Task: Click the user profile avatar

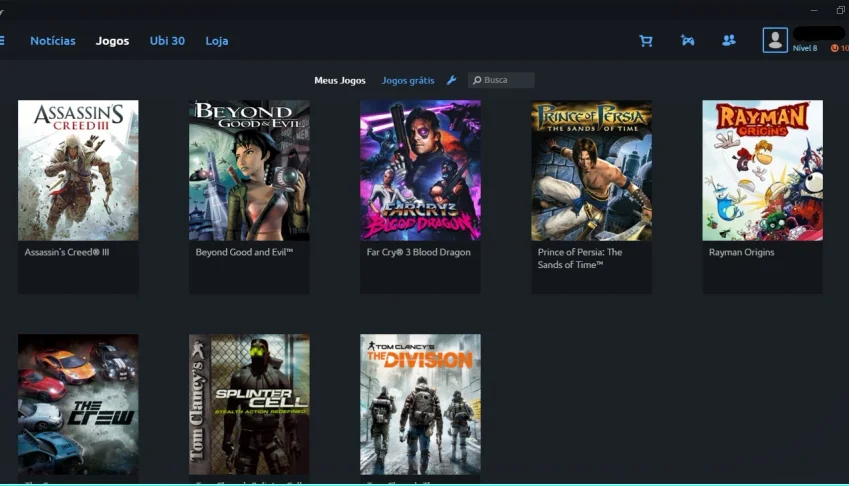Action: (x=775, y=40)
